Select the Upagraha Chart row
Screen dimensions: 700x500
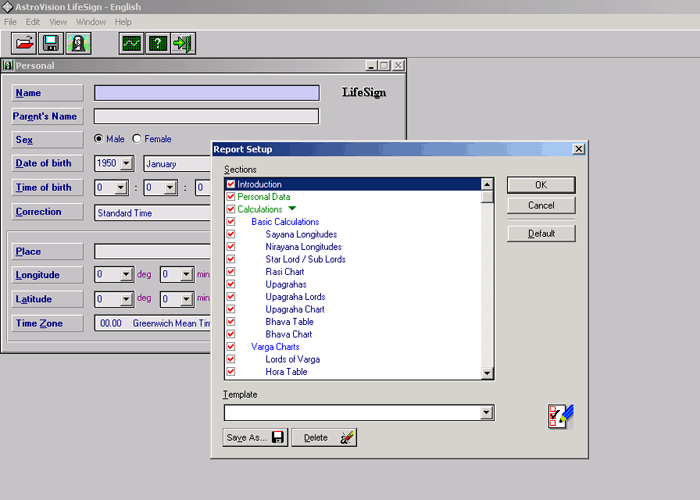[295, 309]
